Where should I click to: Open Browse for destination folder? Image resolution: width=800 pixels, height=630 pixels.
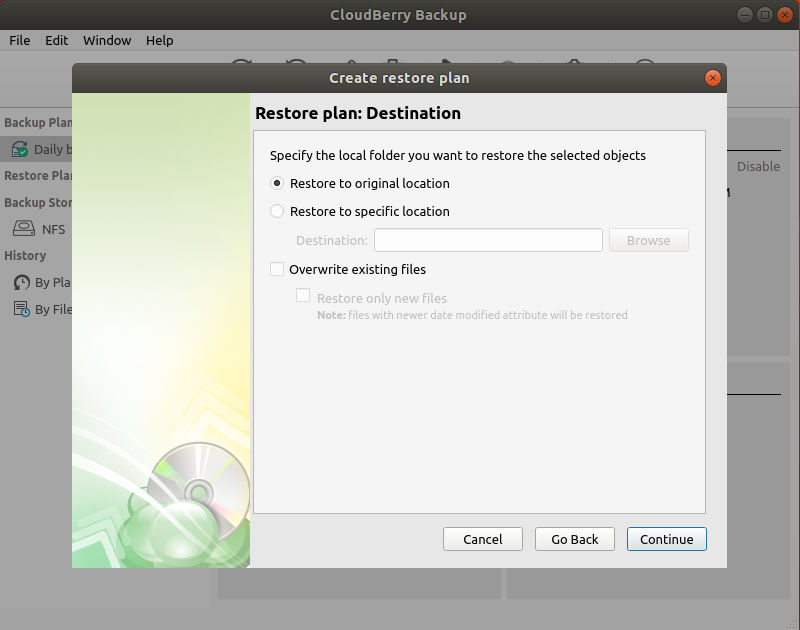coord(648,240)
